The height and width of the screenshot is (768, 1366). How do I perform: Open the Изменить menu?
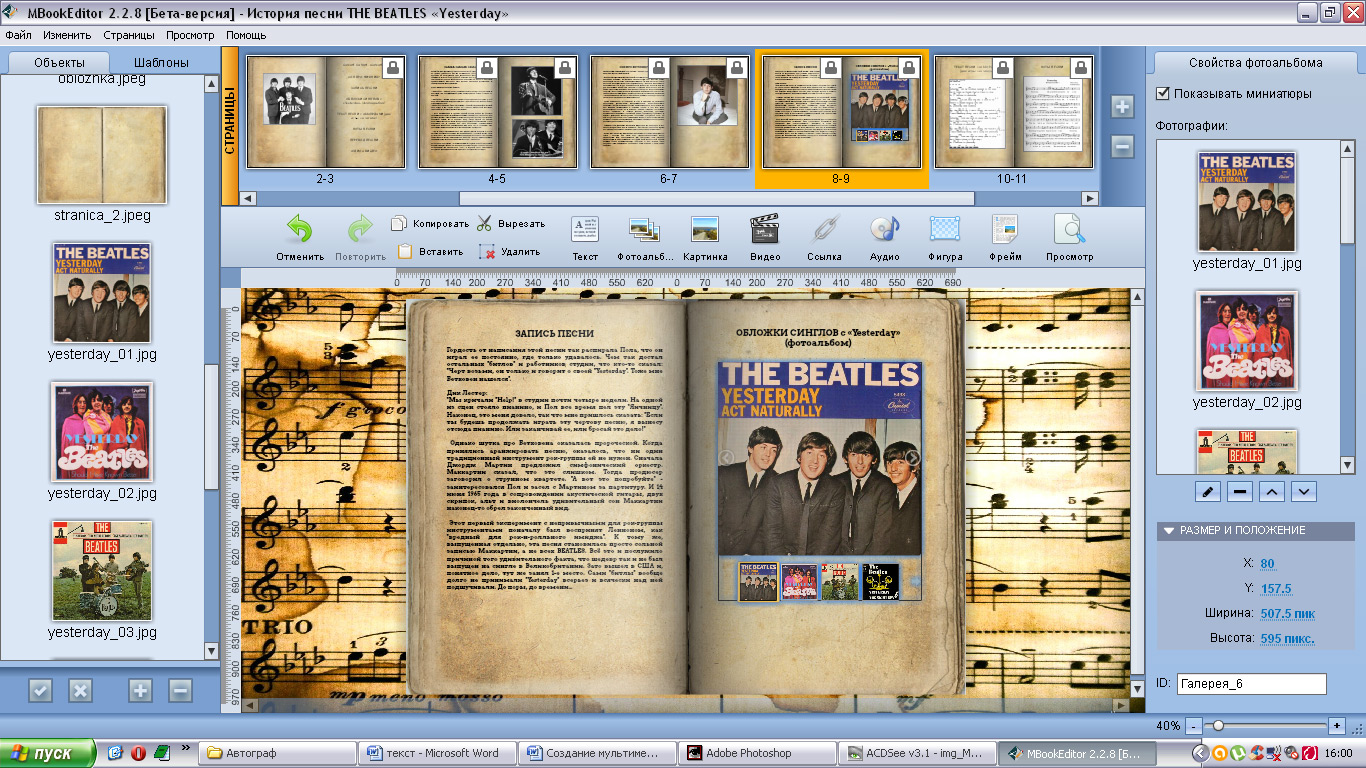(67, 35)
